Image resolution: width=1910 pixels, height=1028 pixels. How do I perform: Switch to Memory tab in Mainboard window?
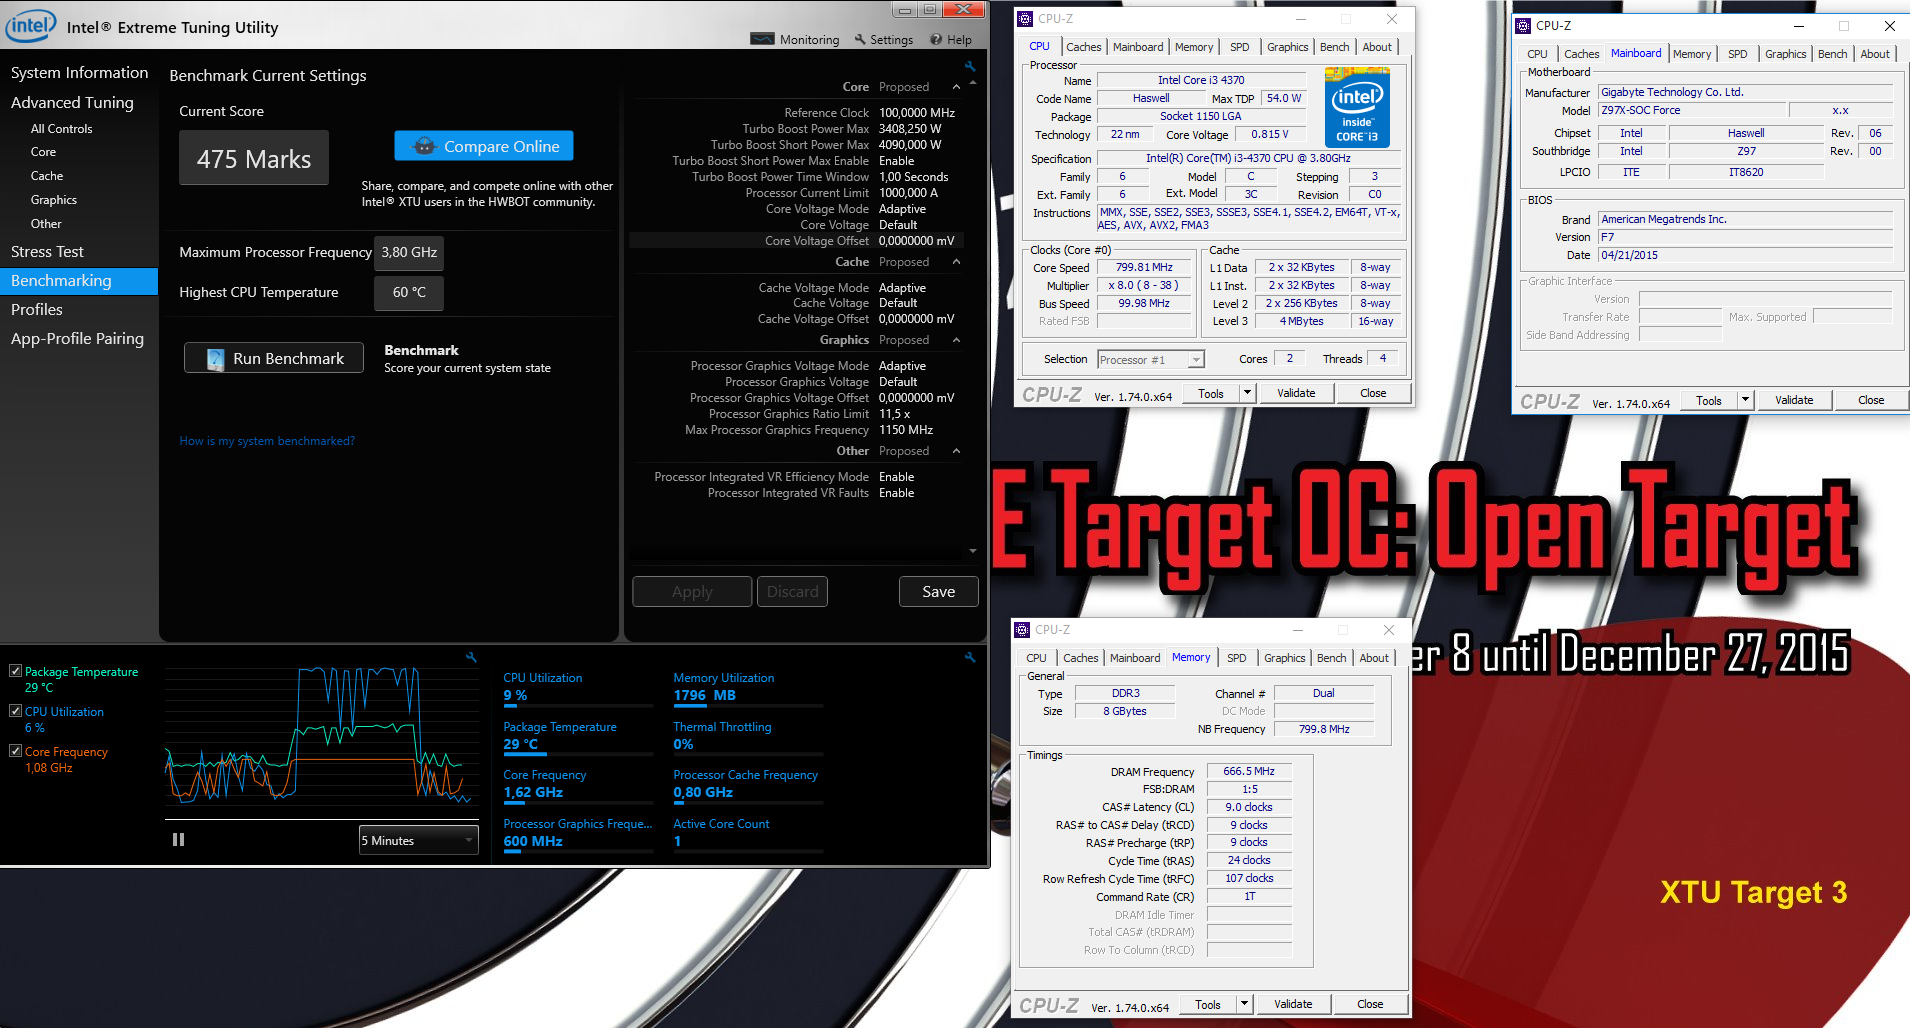[x=1692, y=54]
